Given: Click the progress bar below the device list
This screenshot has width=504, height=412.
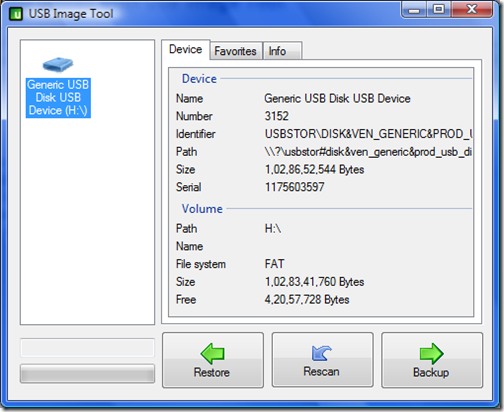Looking at the screenshot, I should pos(87,374).
